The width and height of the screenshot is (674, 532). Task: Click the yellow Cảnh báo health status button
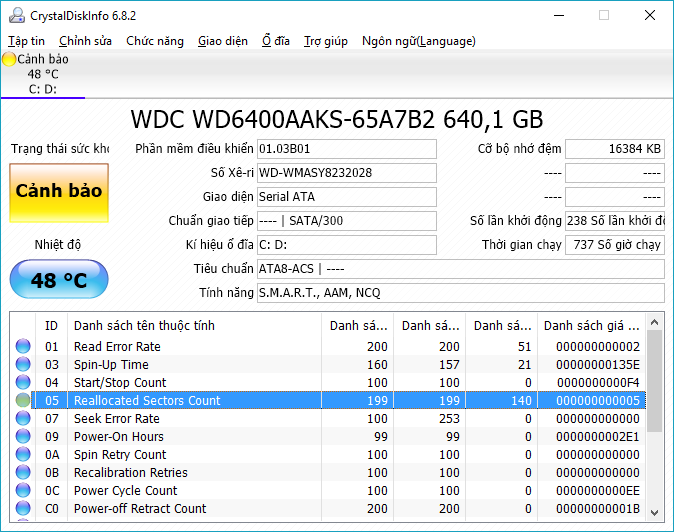(x=59, y=193)
